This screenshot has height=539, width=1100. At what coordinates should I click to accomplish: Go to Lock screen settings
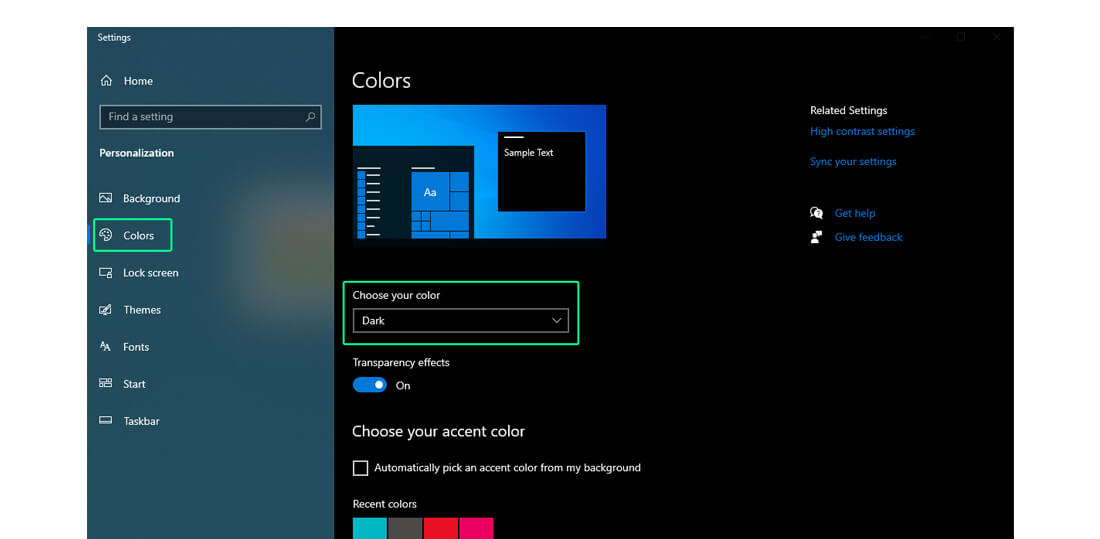[x=151, y=273]
